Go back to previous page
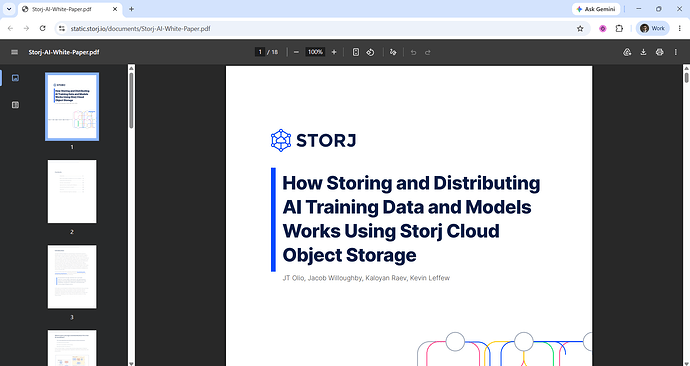 [11, 28]
